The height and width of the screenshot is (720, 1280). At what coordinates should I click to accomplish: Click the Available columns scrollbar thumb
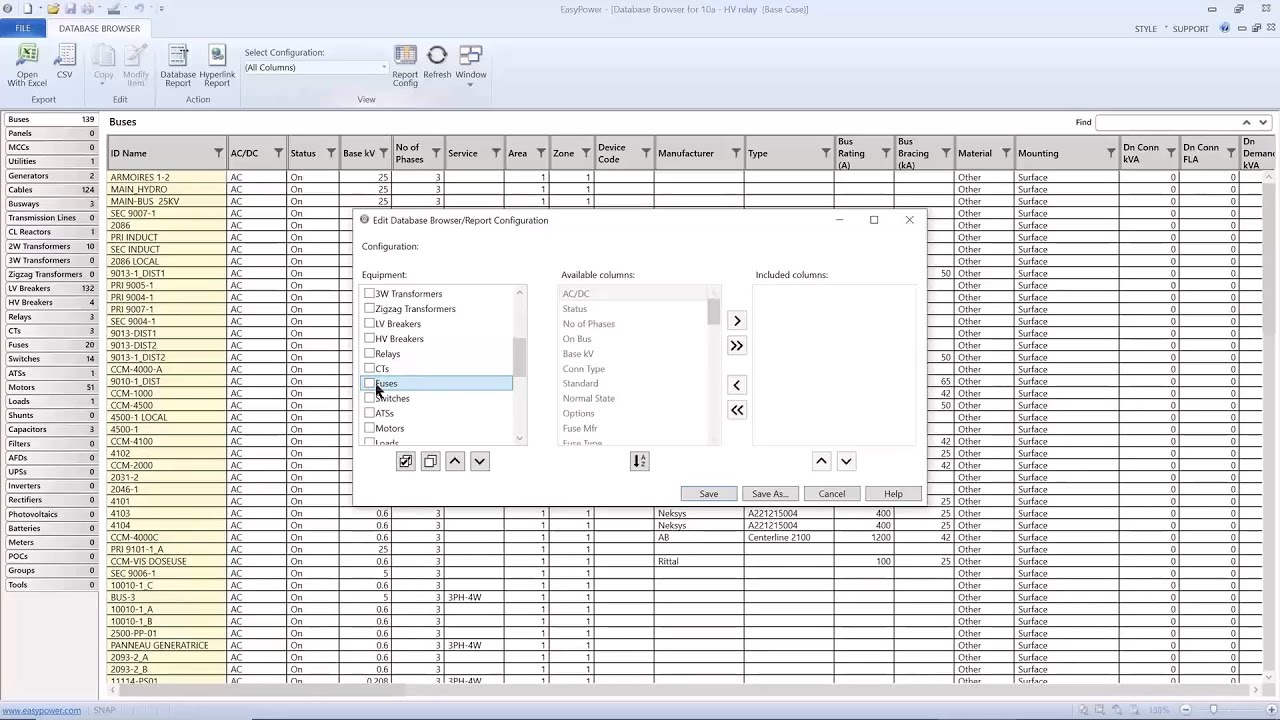pos(713,312)
